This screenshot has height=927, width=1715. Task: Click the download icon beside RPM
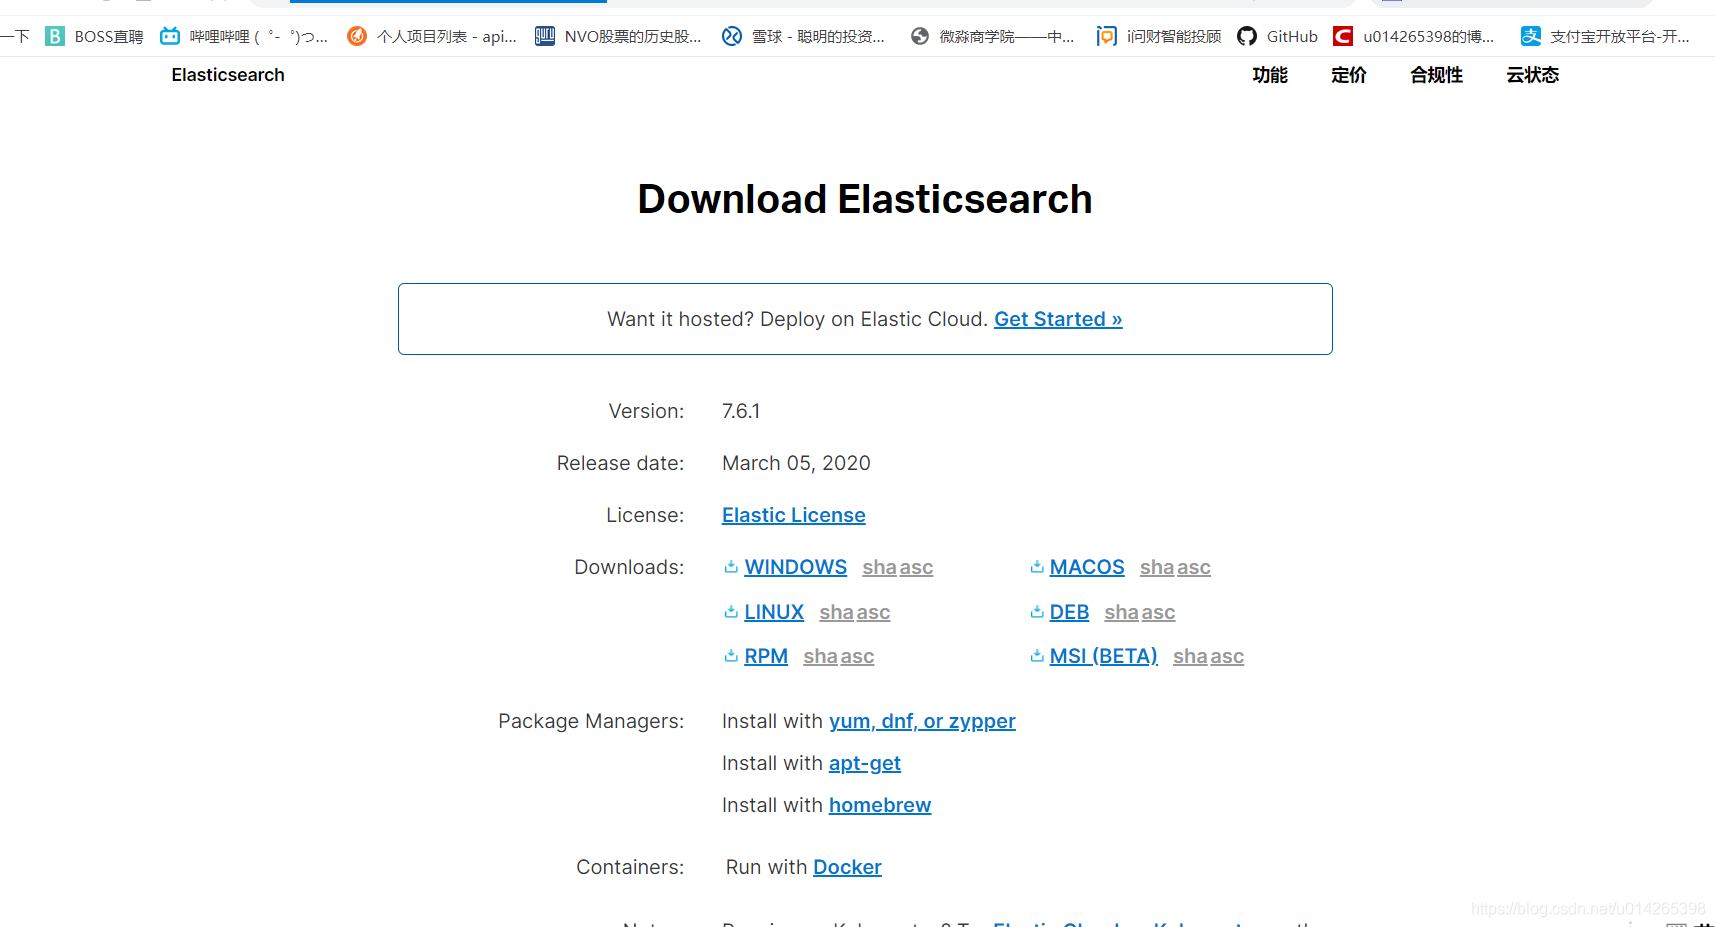click(731, 656)
